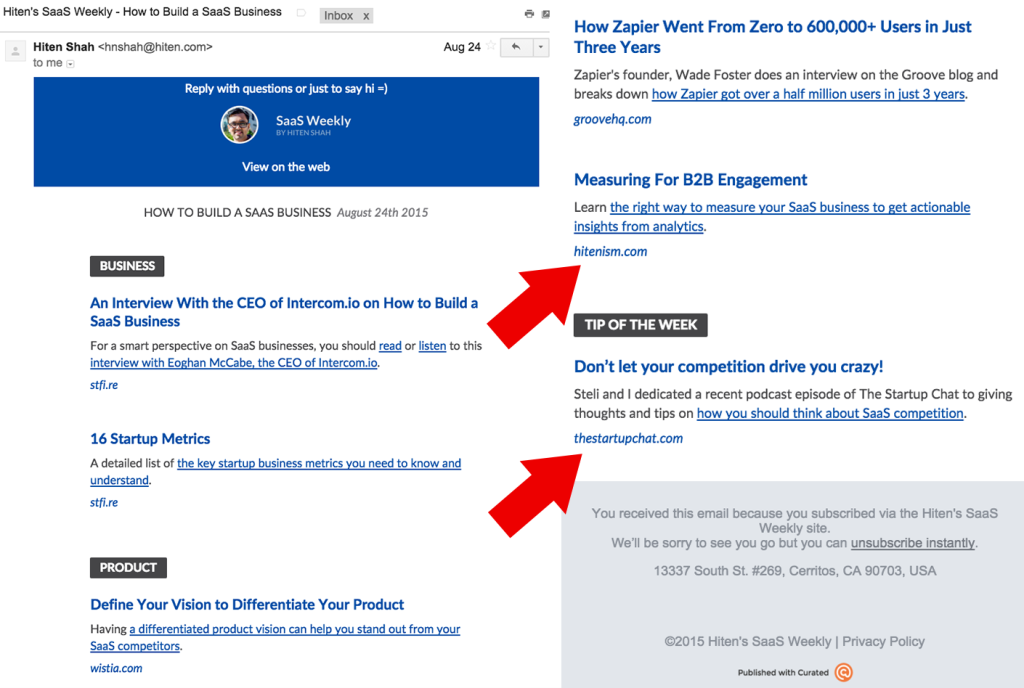Open the Zapier Zero to 600,000+ Users headline
Image resolution: width=1024 pixels, height=688 pixels.
[x=773, y=37]
